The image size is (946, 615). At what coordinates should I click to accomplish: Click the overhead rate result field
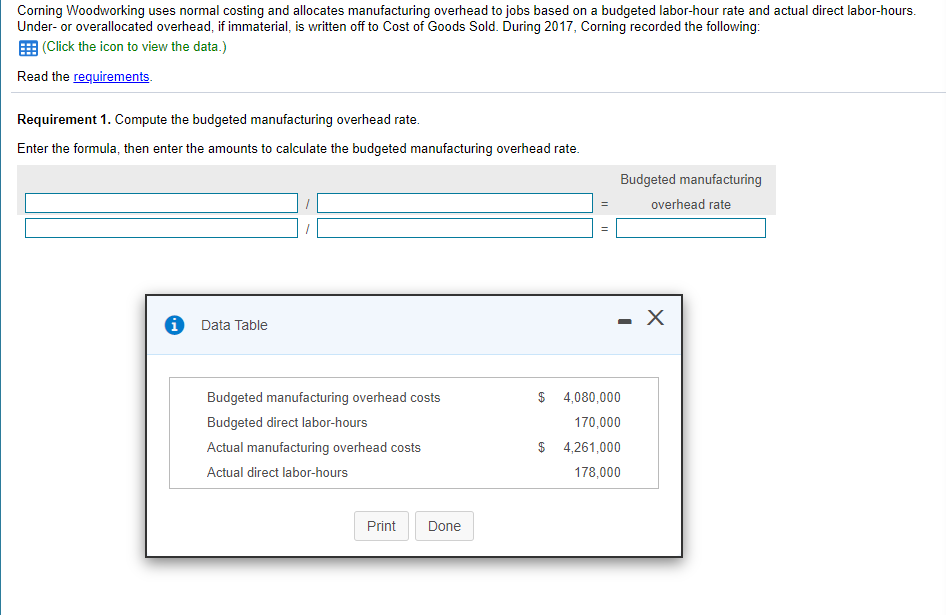(691, 228)
